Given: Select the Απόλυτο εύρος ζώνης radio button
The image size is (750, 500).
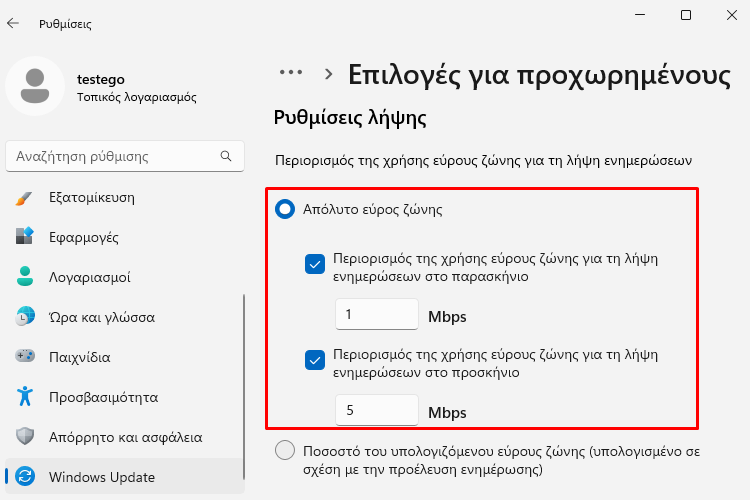Looking at the screenshot, I should pyautogui.click(x=285, y=209).
